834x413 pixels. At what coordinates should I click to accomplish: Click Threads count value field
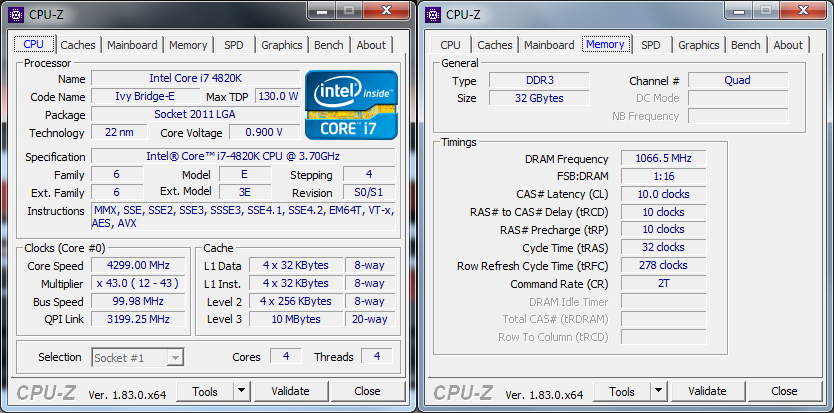coord(377,356)
